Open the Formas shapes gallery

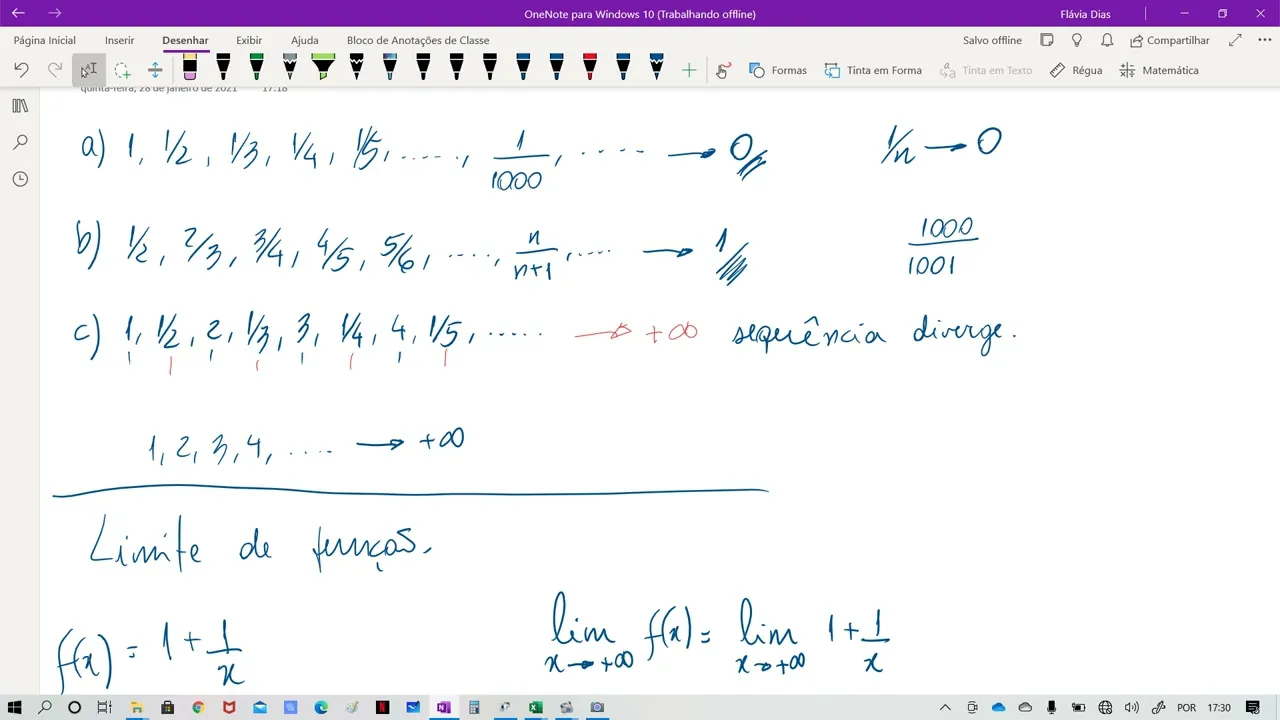point(777,70)
